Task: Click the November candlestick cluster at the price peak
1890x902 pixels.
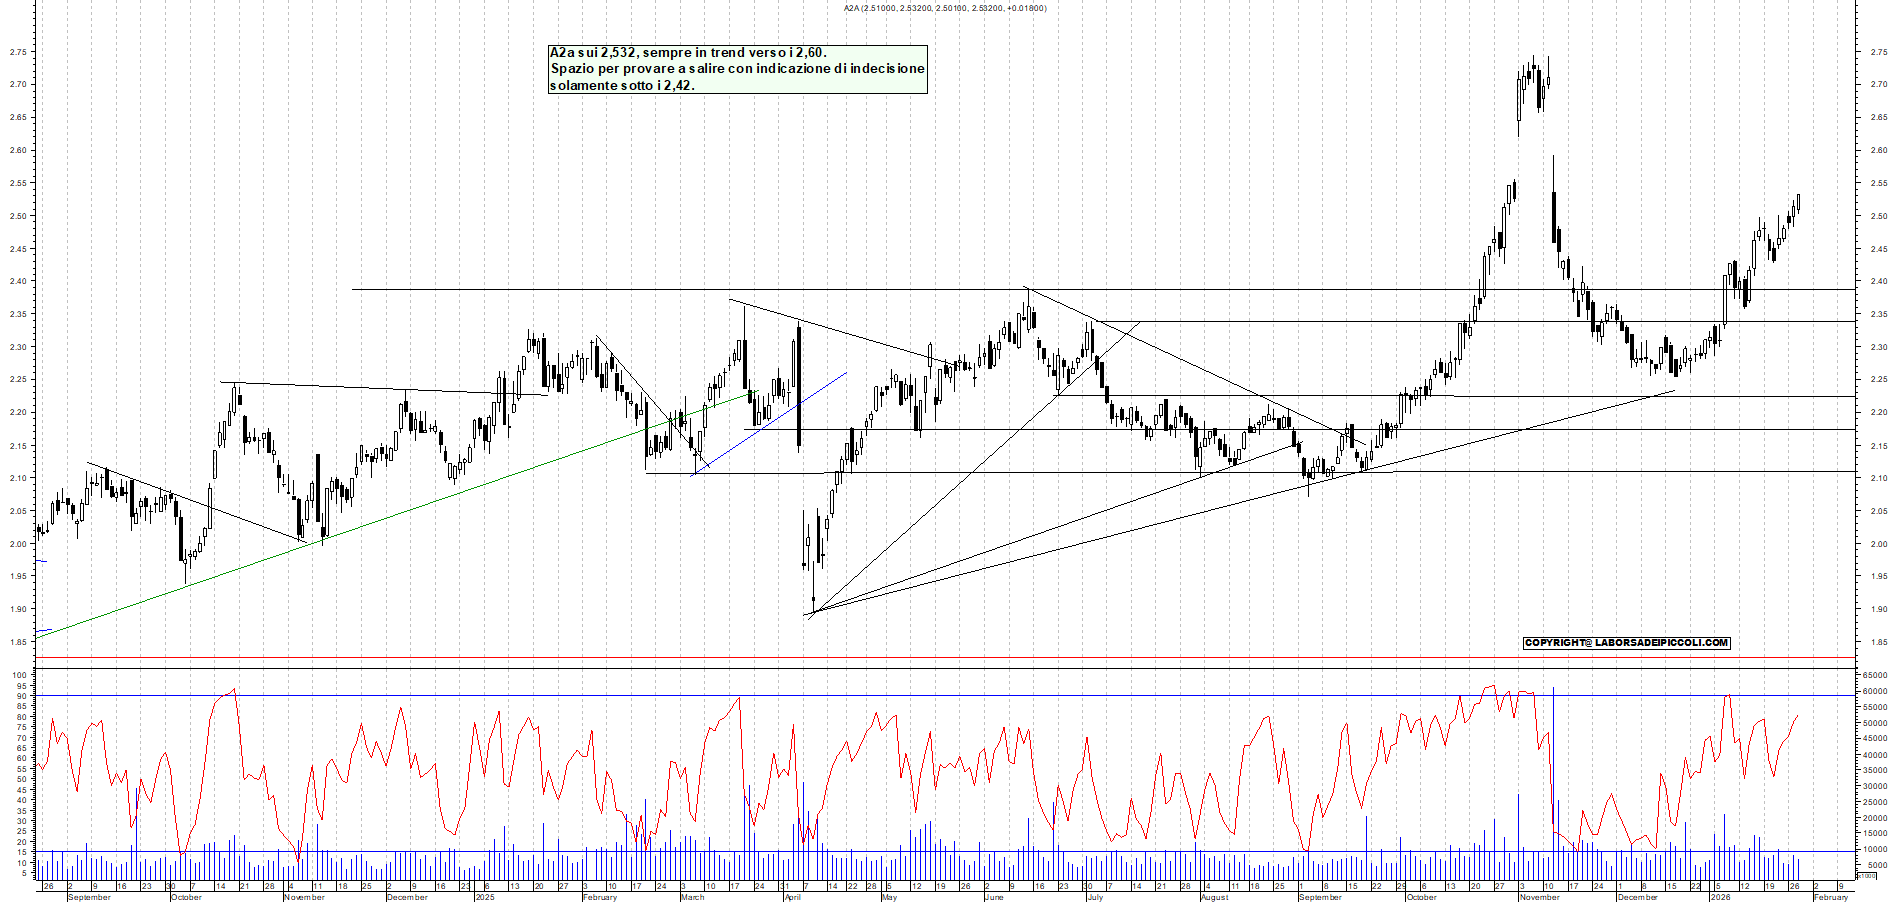Action: (1532, 86)
